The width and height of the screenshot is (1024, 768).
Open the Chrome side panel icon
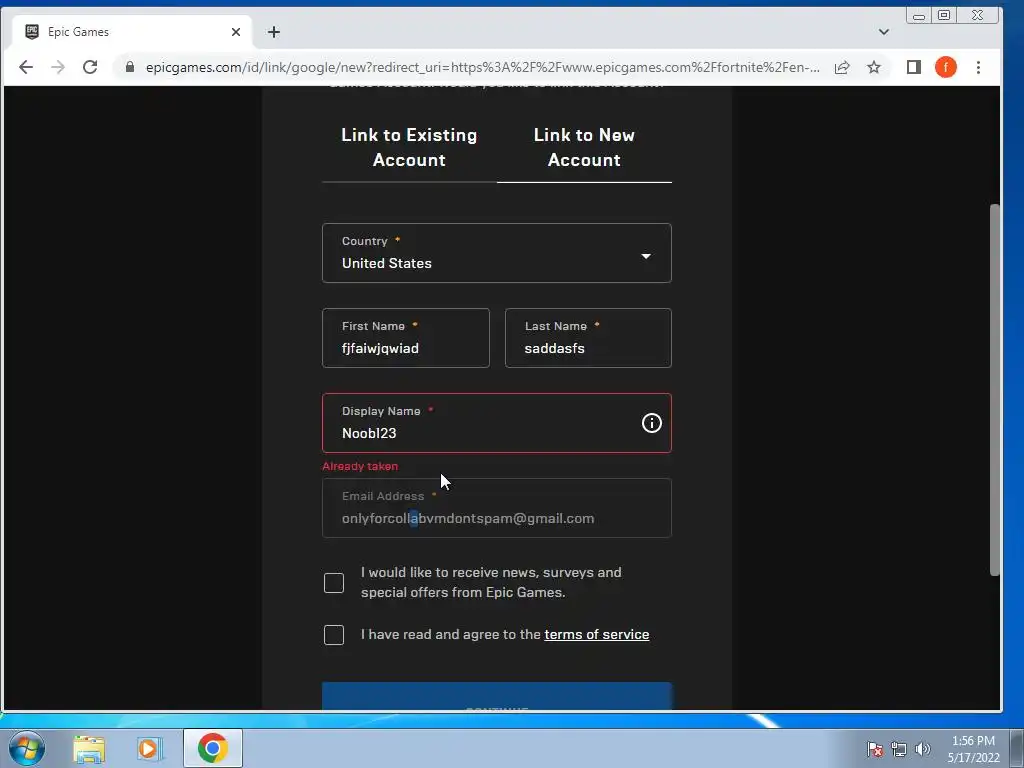(914, 67)
